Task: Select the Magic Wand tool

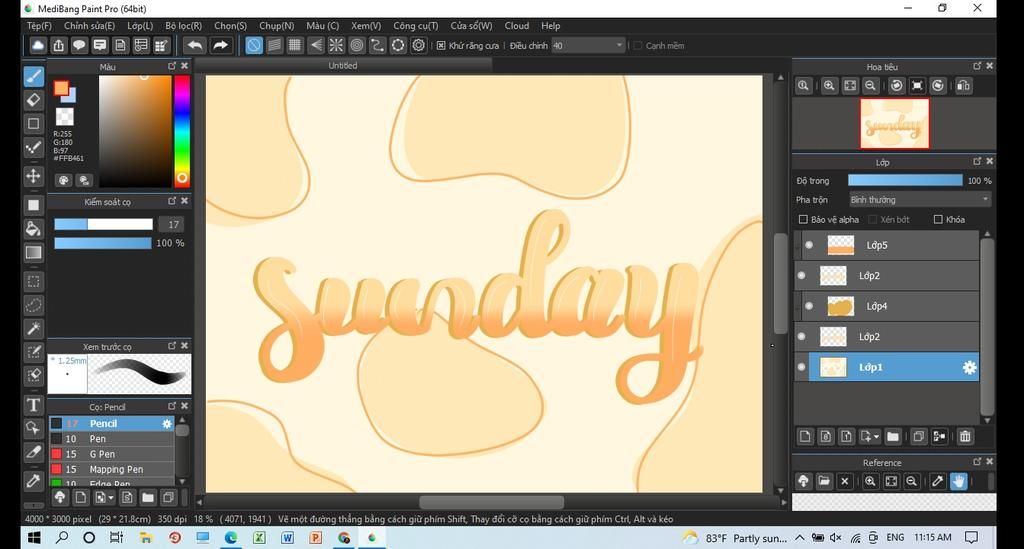Action: coord(34,328)
